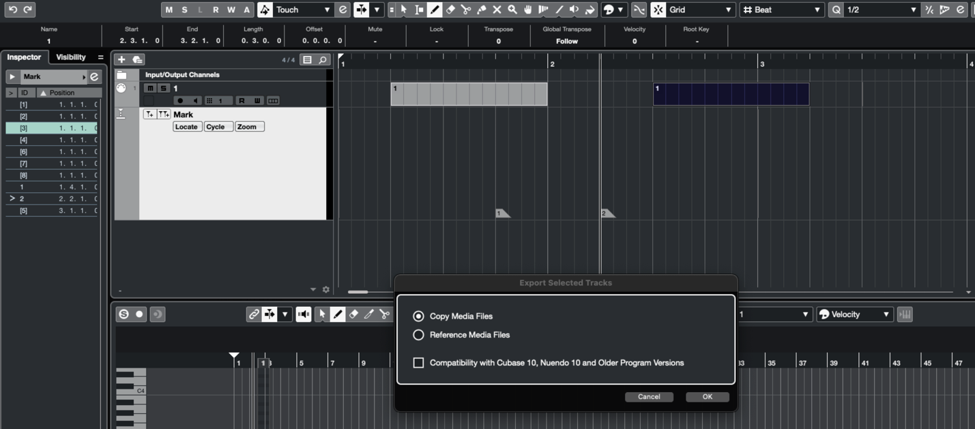Pick the Split scissors tool
This screenshot has height=429, width=975.
click(x=466, y=9)
